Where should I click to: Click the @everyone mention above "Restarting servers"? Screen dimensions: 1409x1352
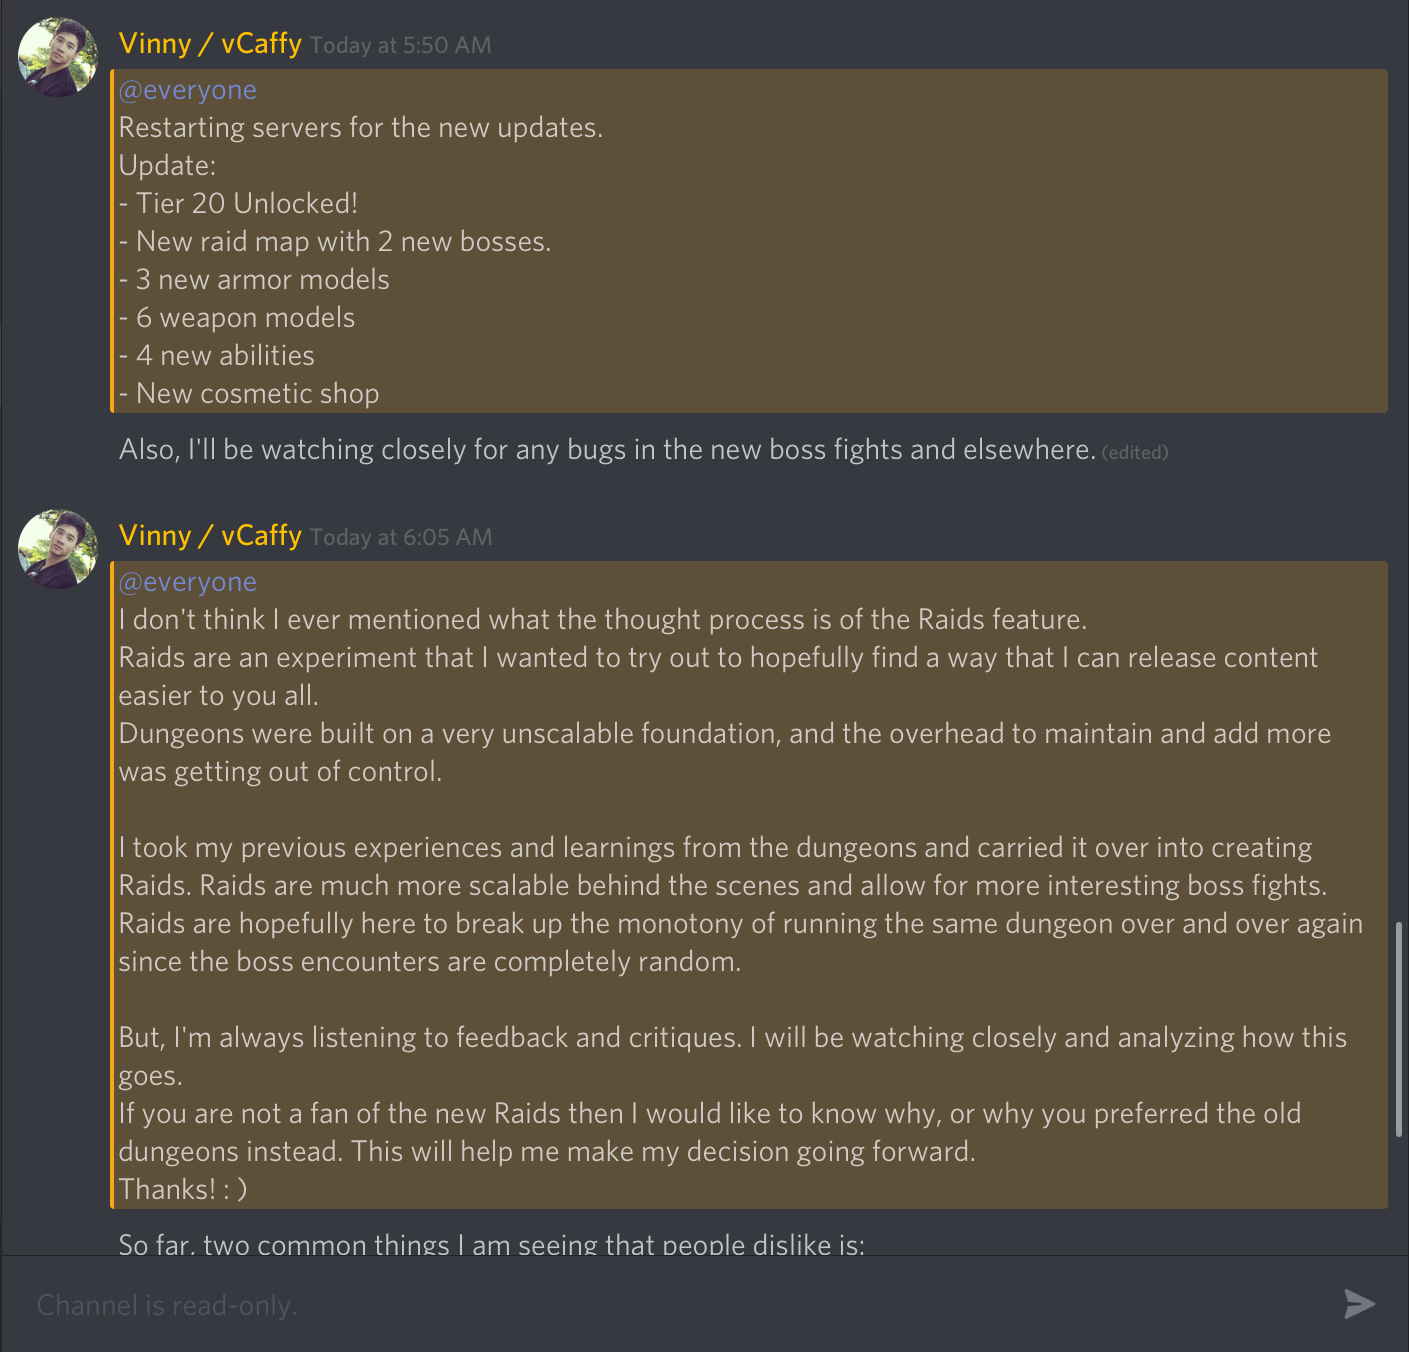click(188, 90)
